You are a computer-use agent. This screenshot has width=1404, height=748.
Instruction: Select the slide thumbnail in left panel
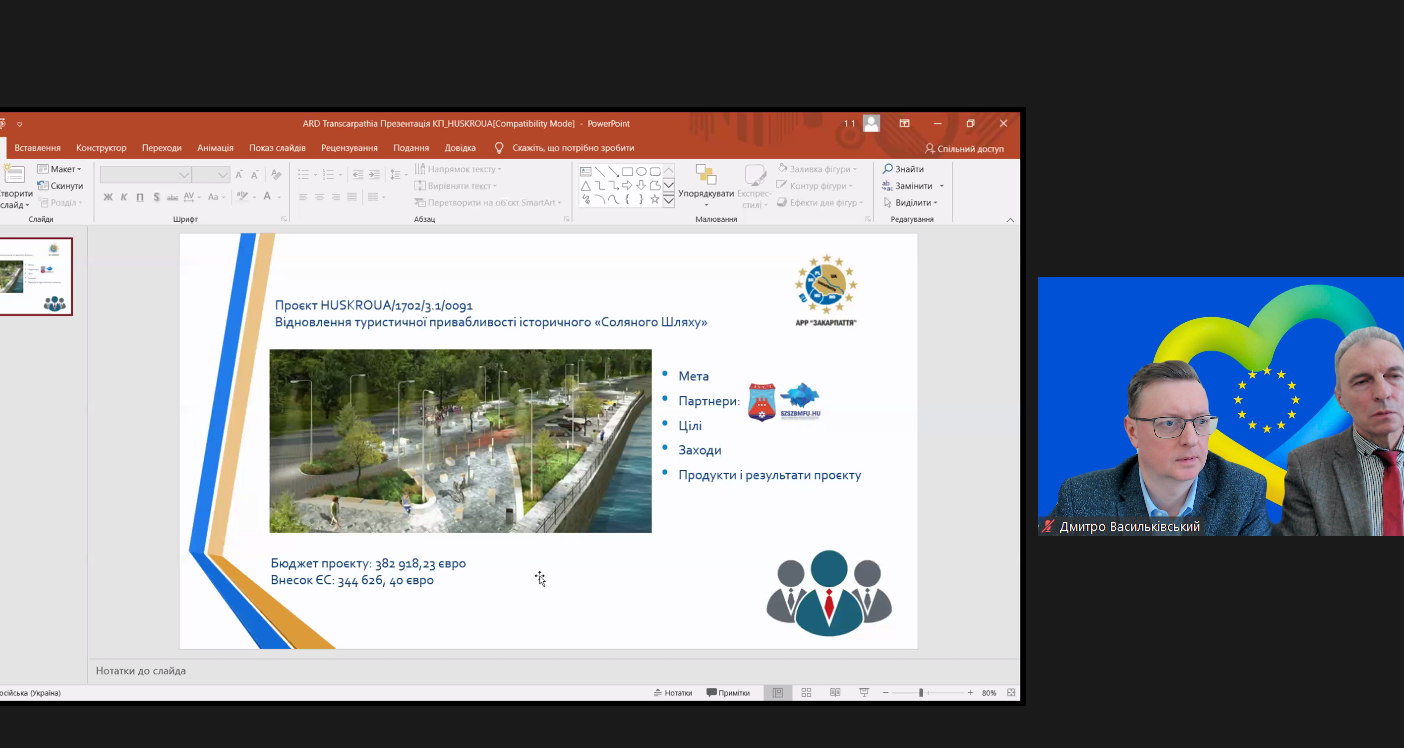coord(36,276)
